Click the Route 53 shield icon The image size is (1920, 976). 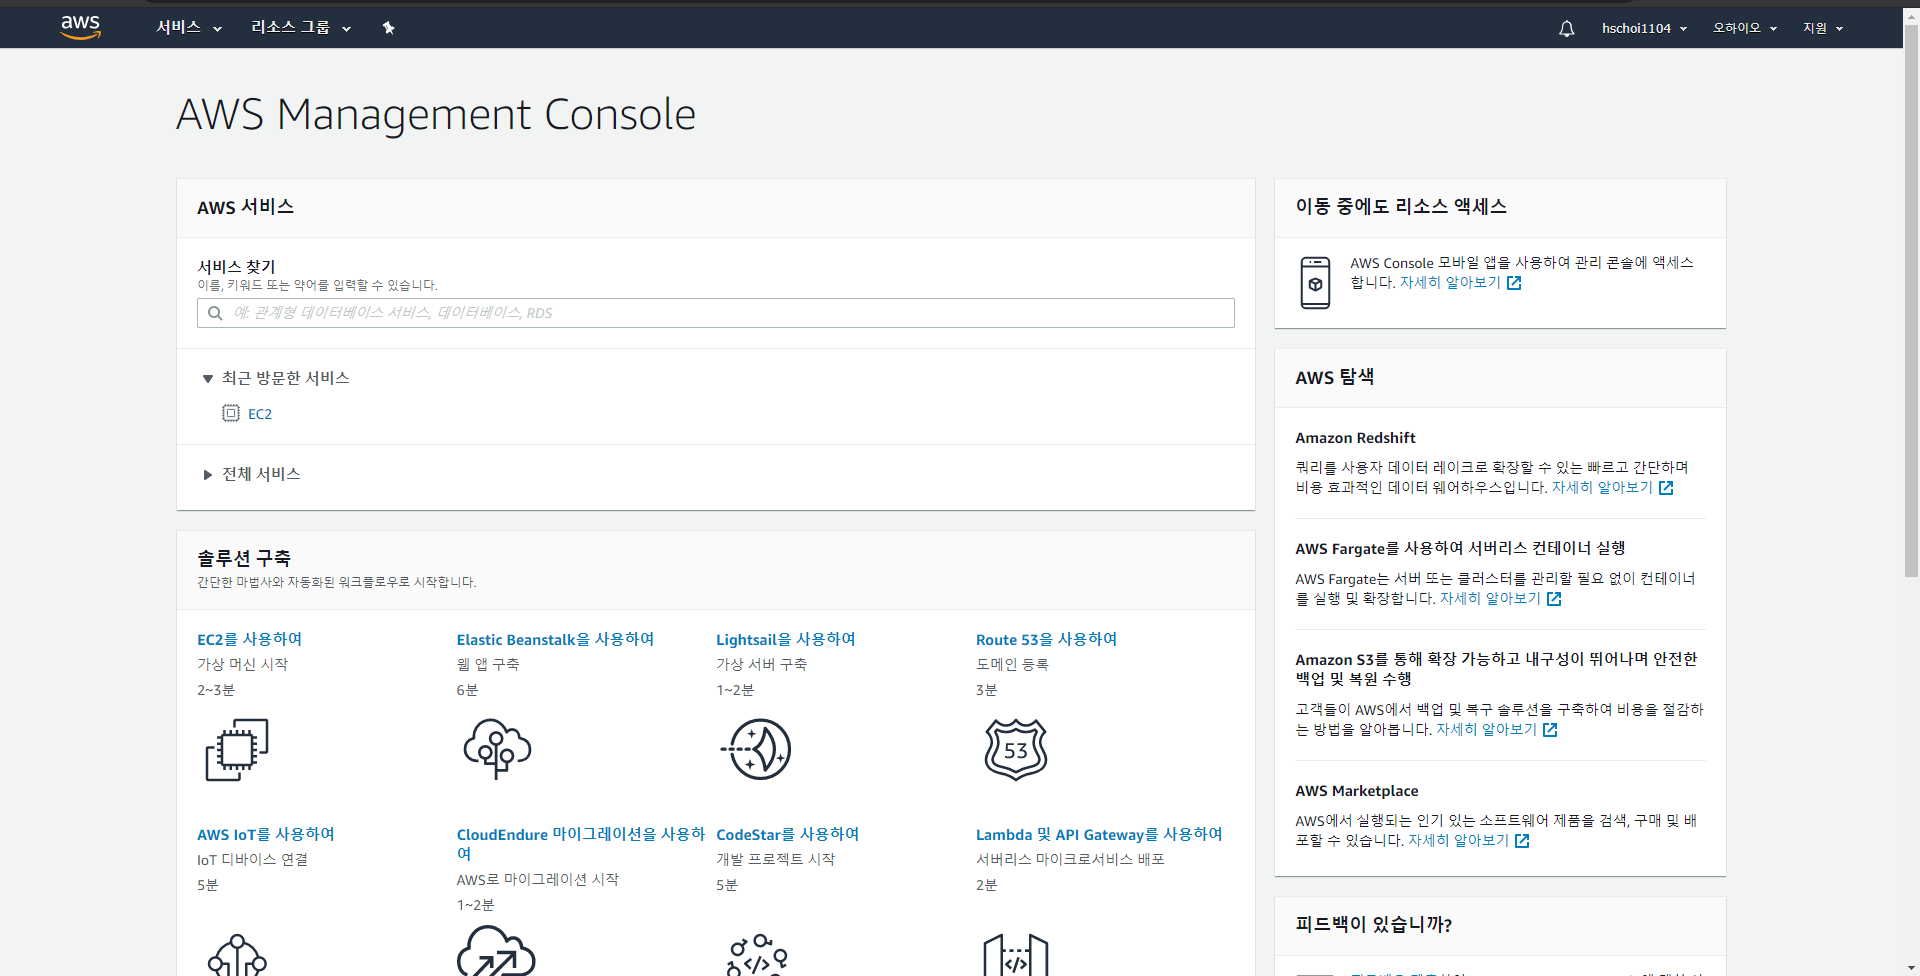[1016, 749]
